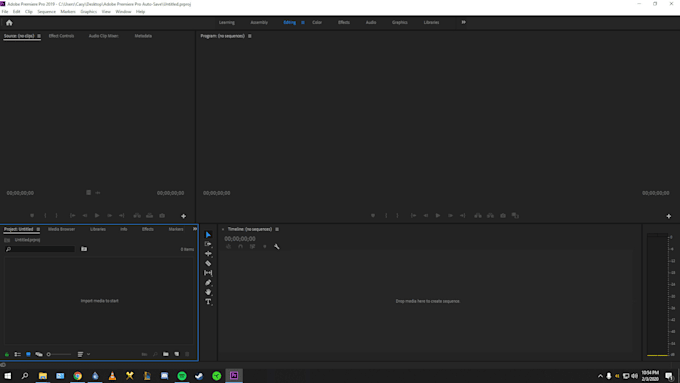Toggle project writable green lock icon

(x=7, y=354)
